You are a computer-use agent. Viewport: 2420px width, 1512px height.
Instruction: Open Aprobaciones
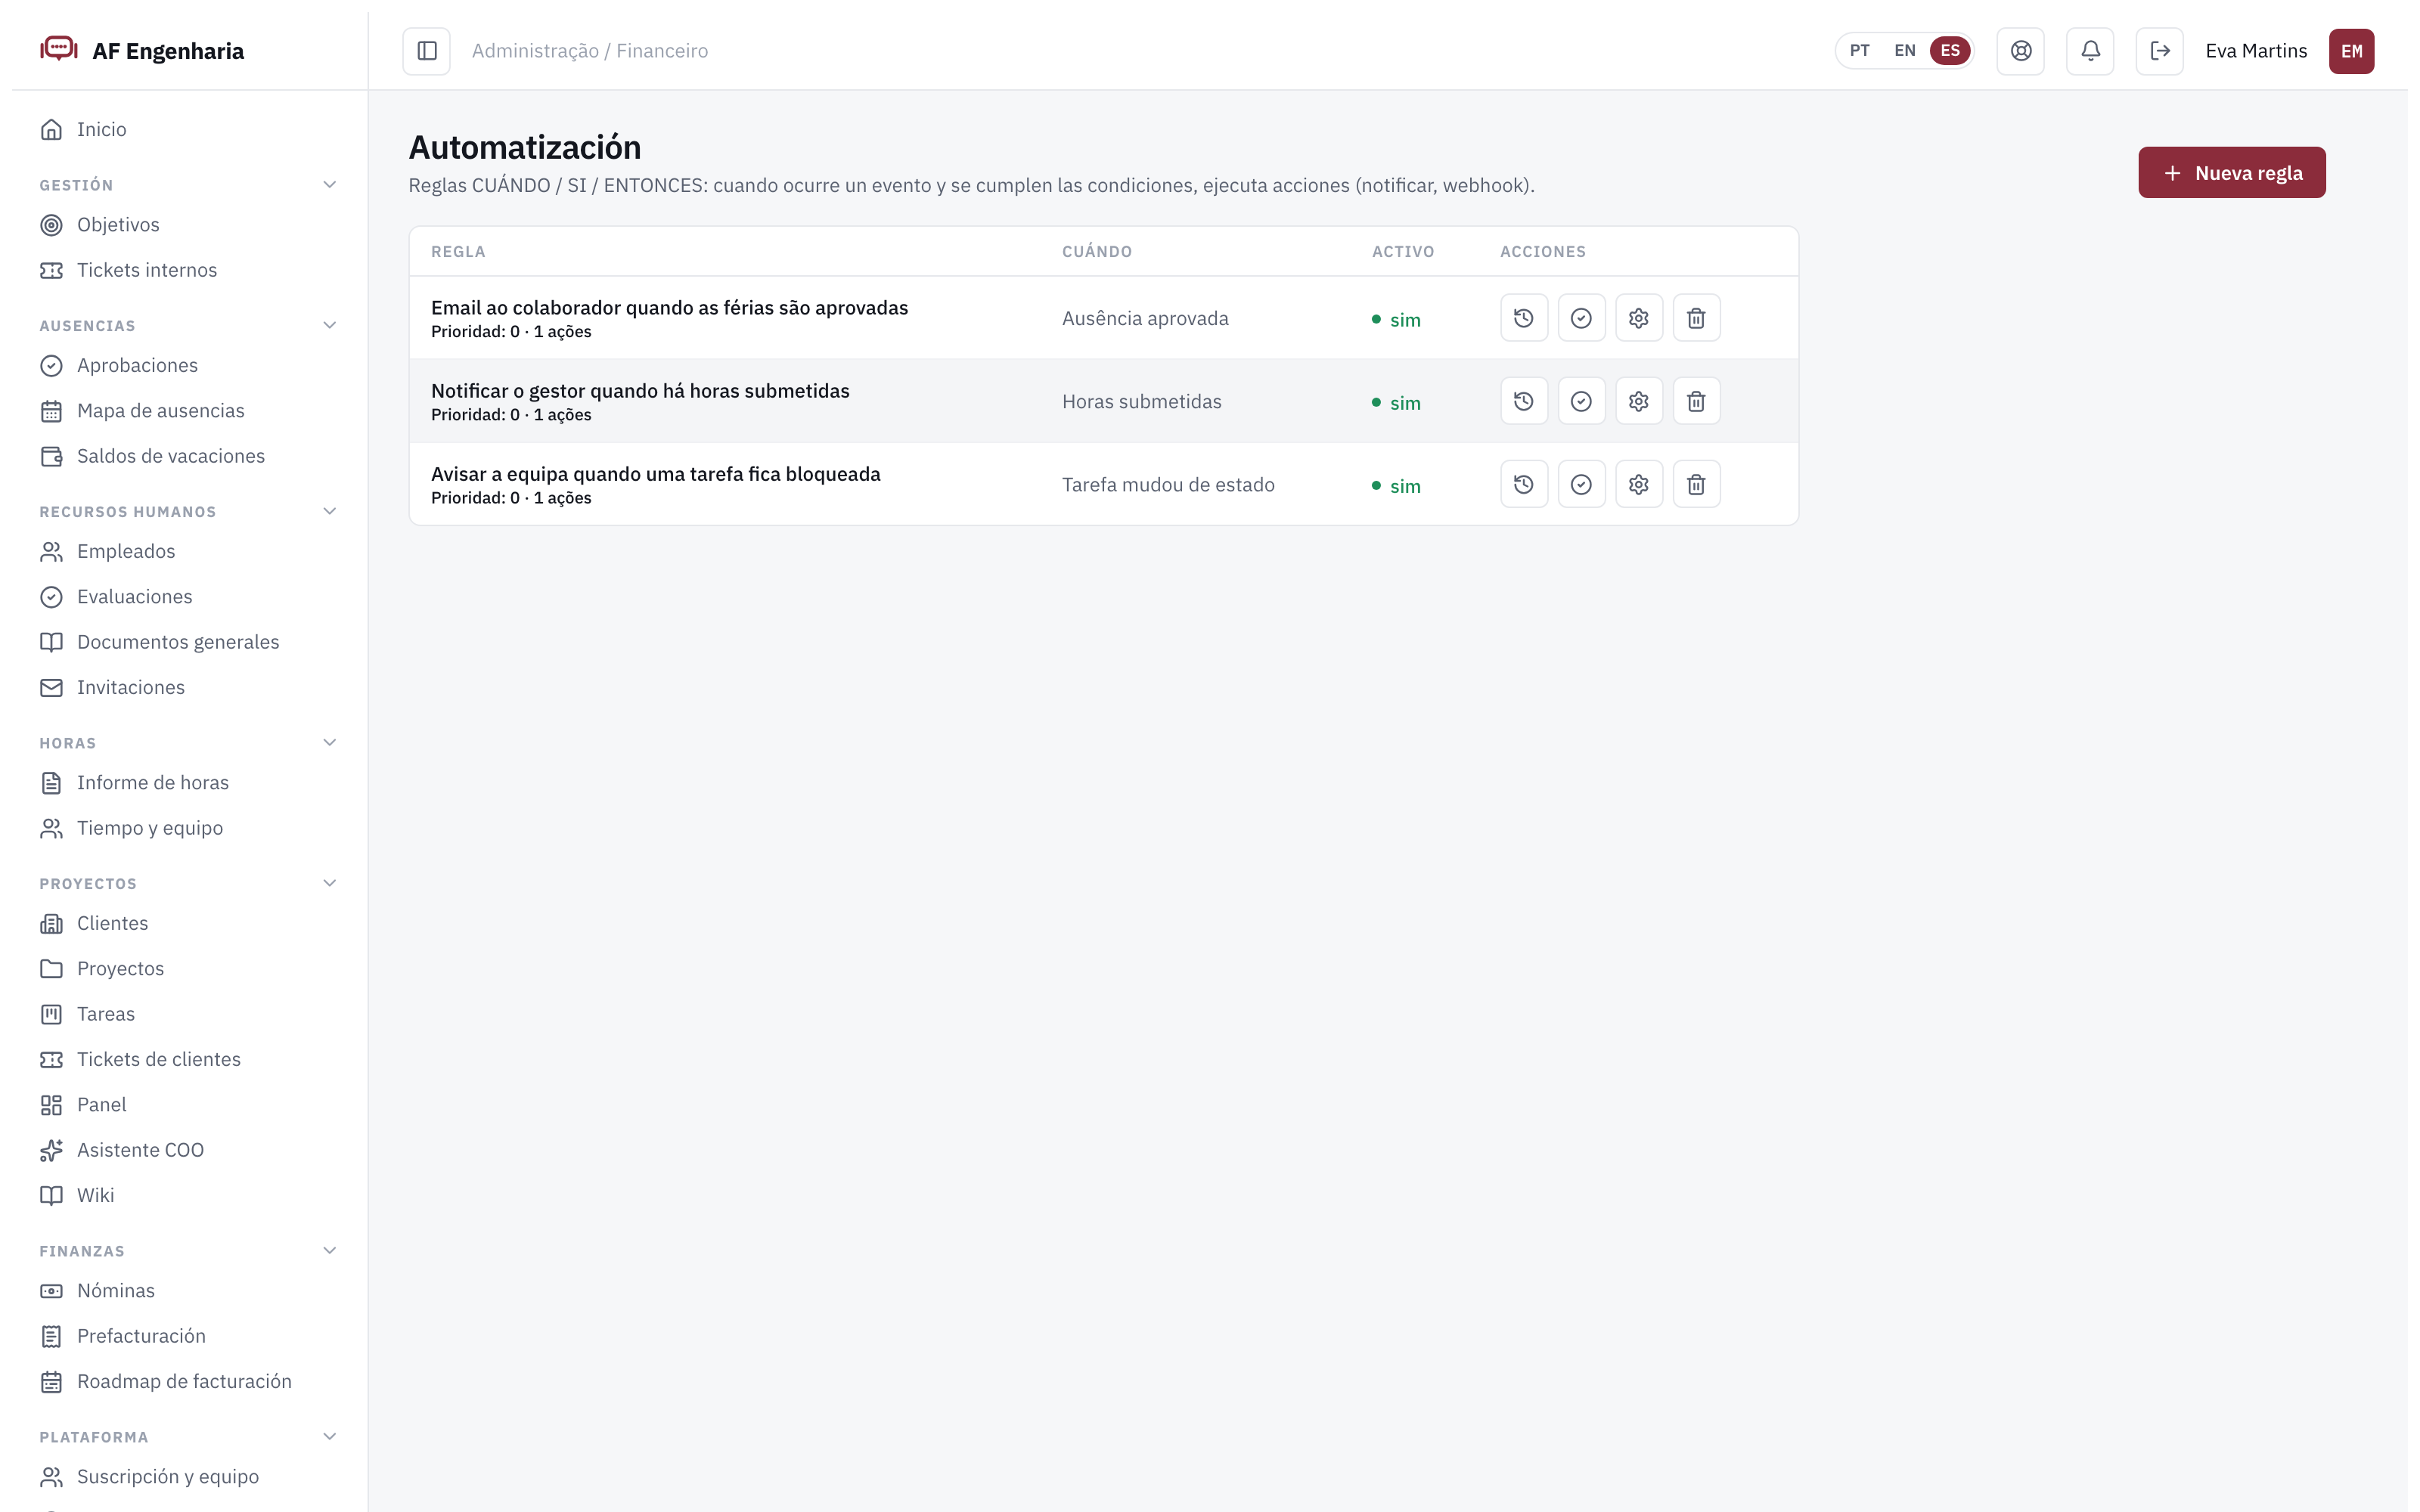189,365
